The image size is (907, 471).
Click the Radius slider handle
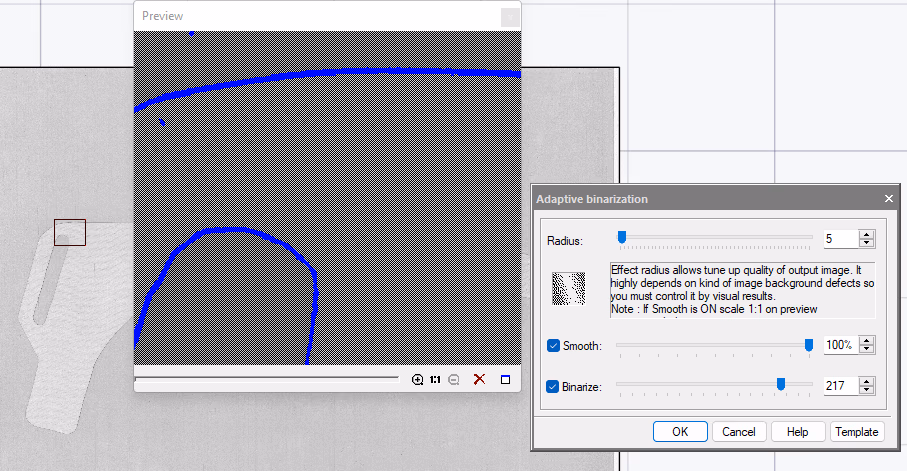tap(622, 237)
